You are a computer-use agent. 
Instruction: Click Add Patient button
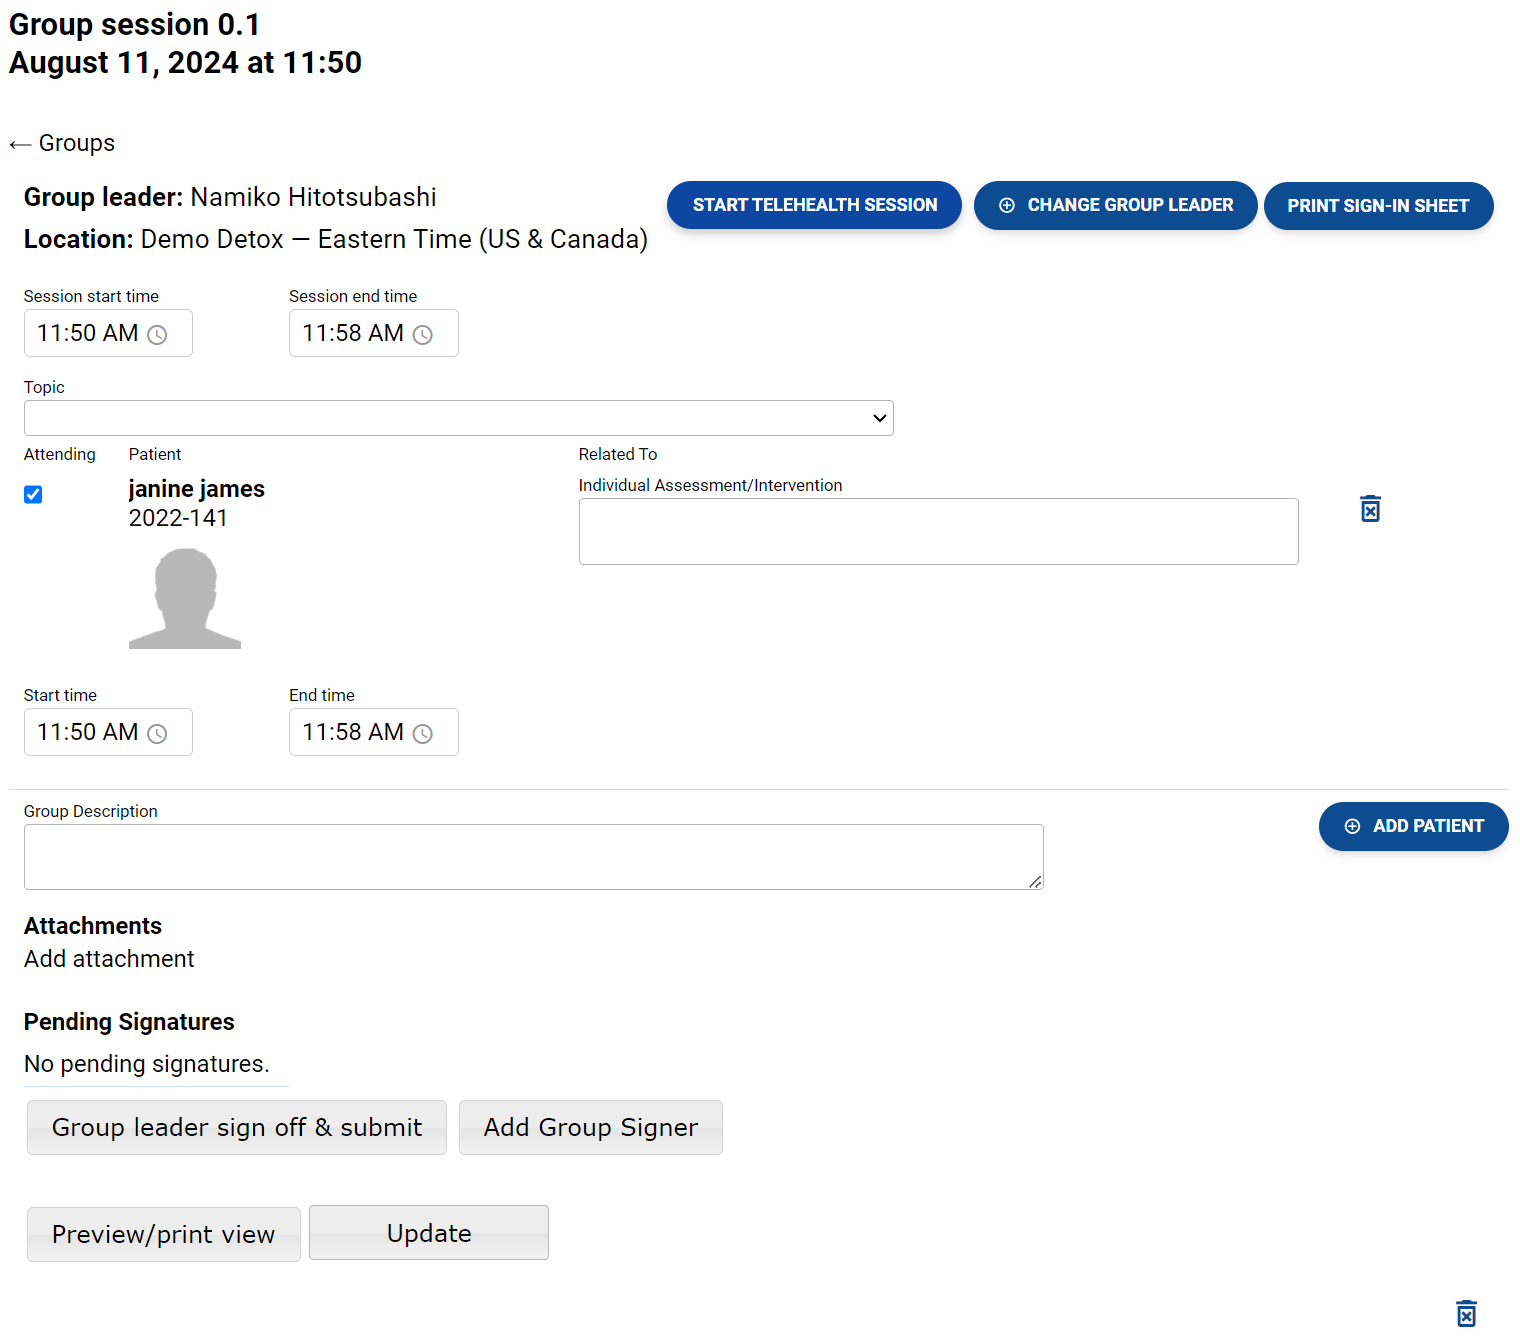(x=1412, y=826)
